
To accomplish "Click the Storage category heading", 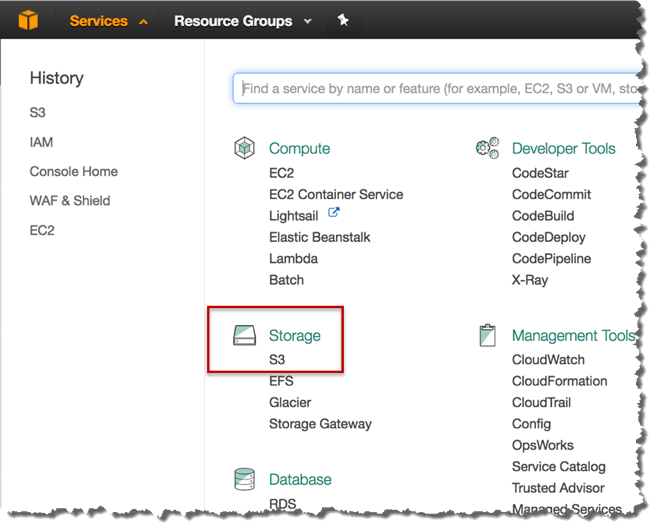I will click(295, 336).
